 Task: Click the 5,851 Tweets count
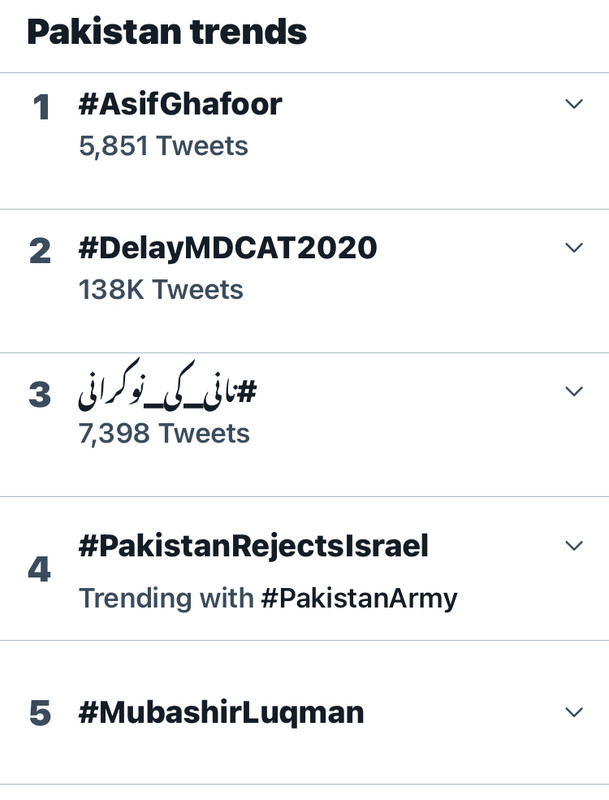(163, 146)
